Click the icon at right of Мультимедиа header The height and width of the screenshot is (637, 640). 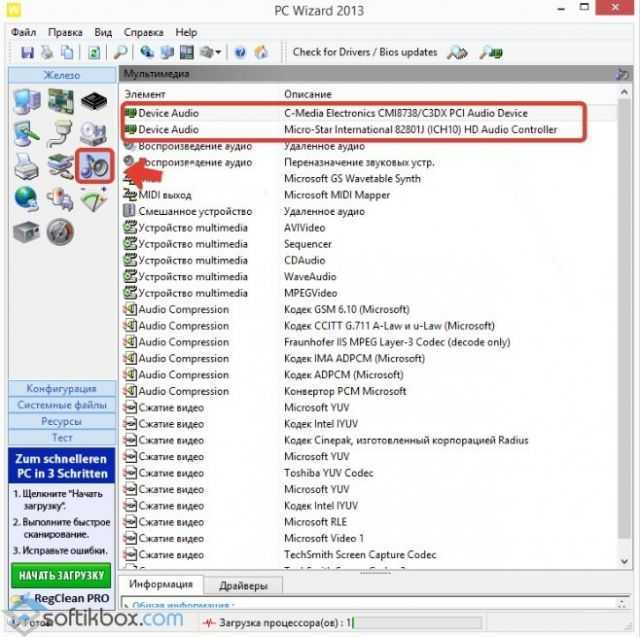click(622, 74)
